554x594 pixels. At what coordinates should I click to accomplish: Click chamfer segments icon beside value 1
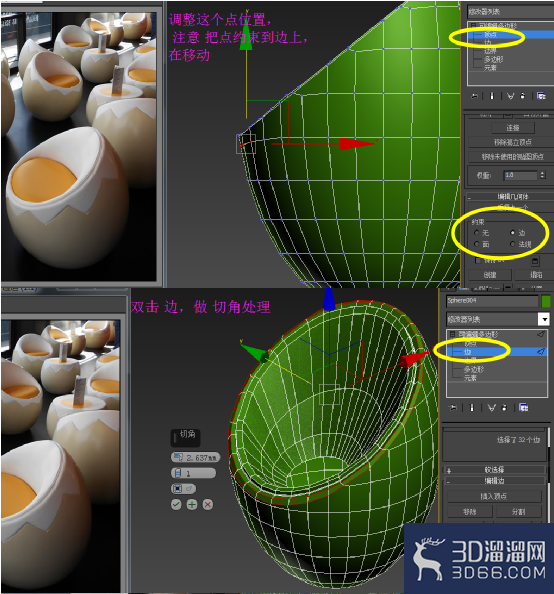click(178, 473)
